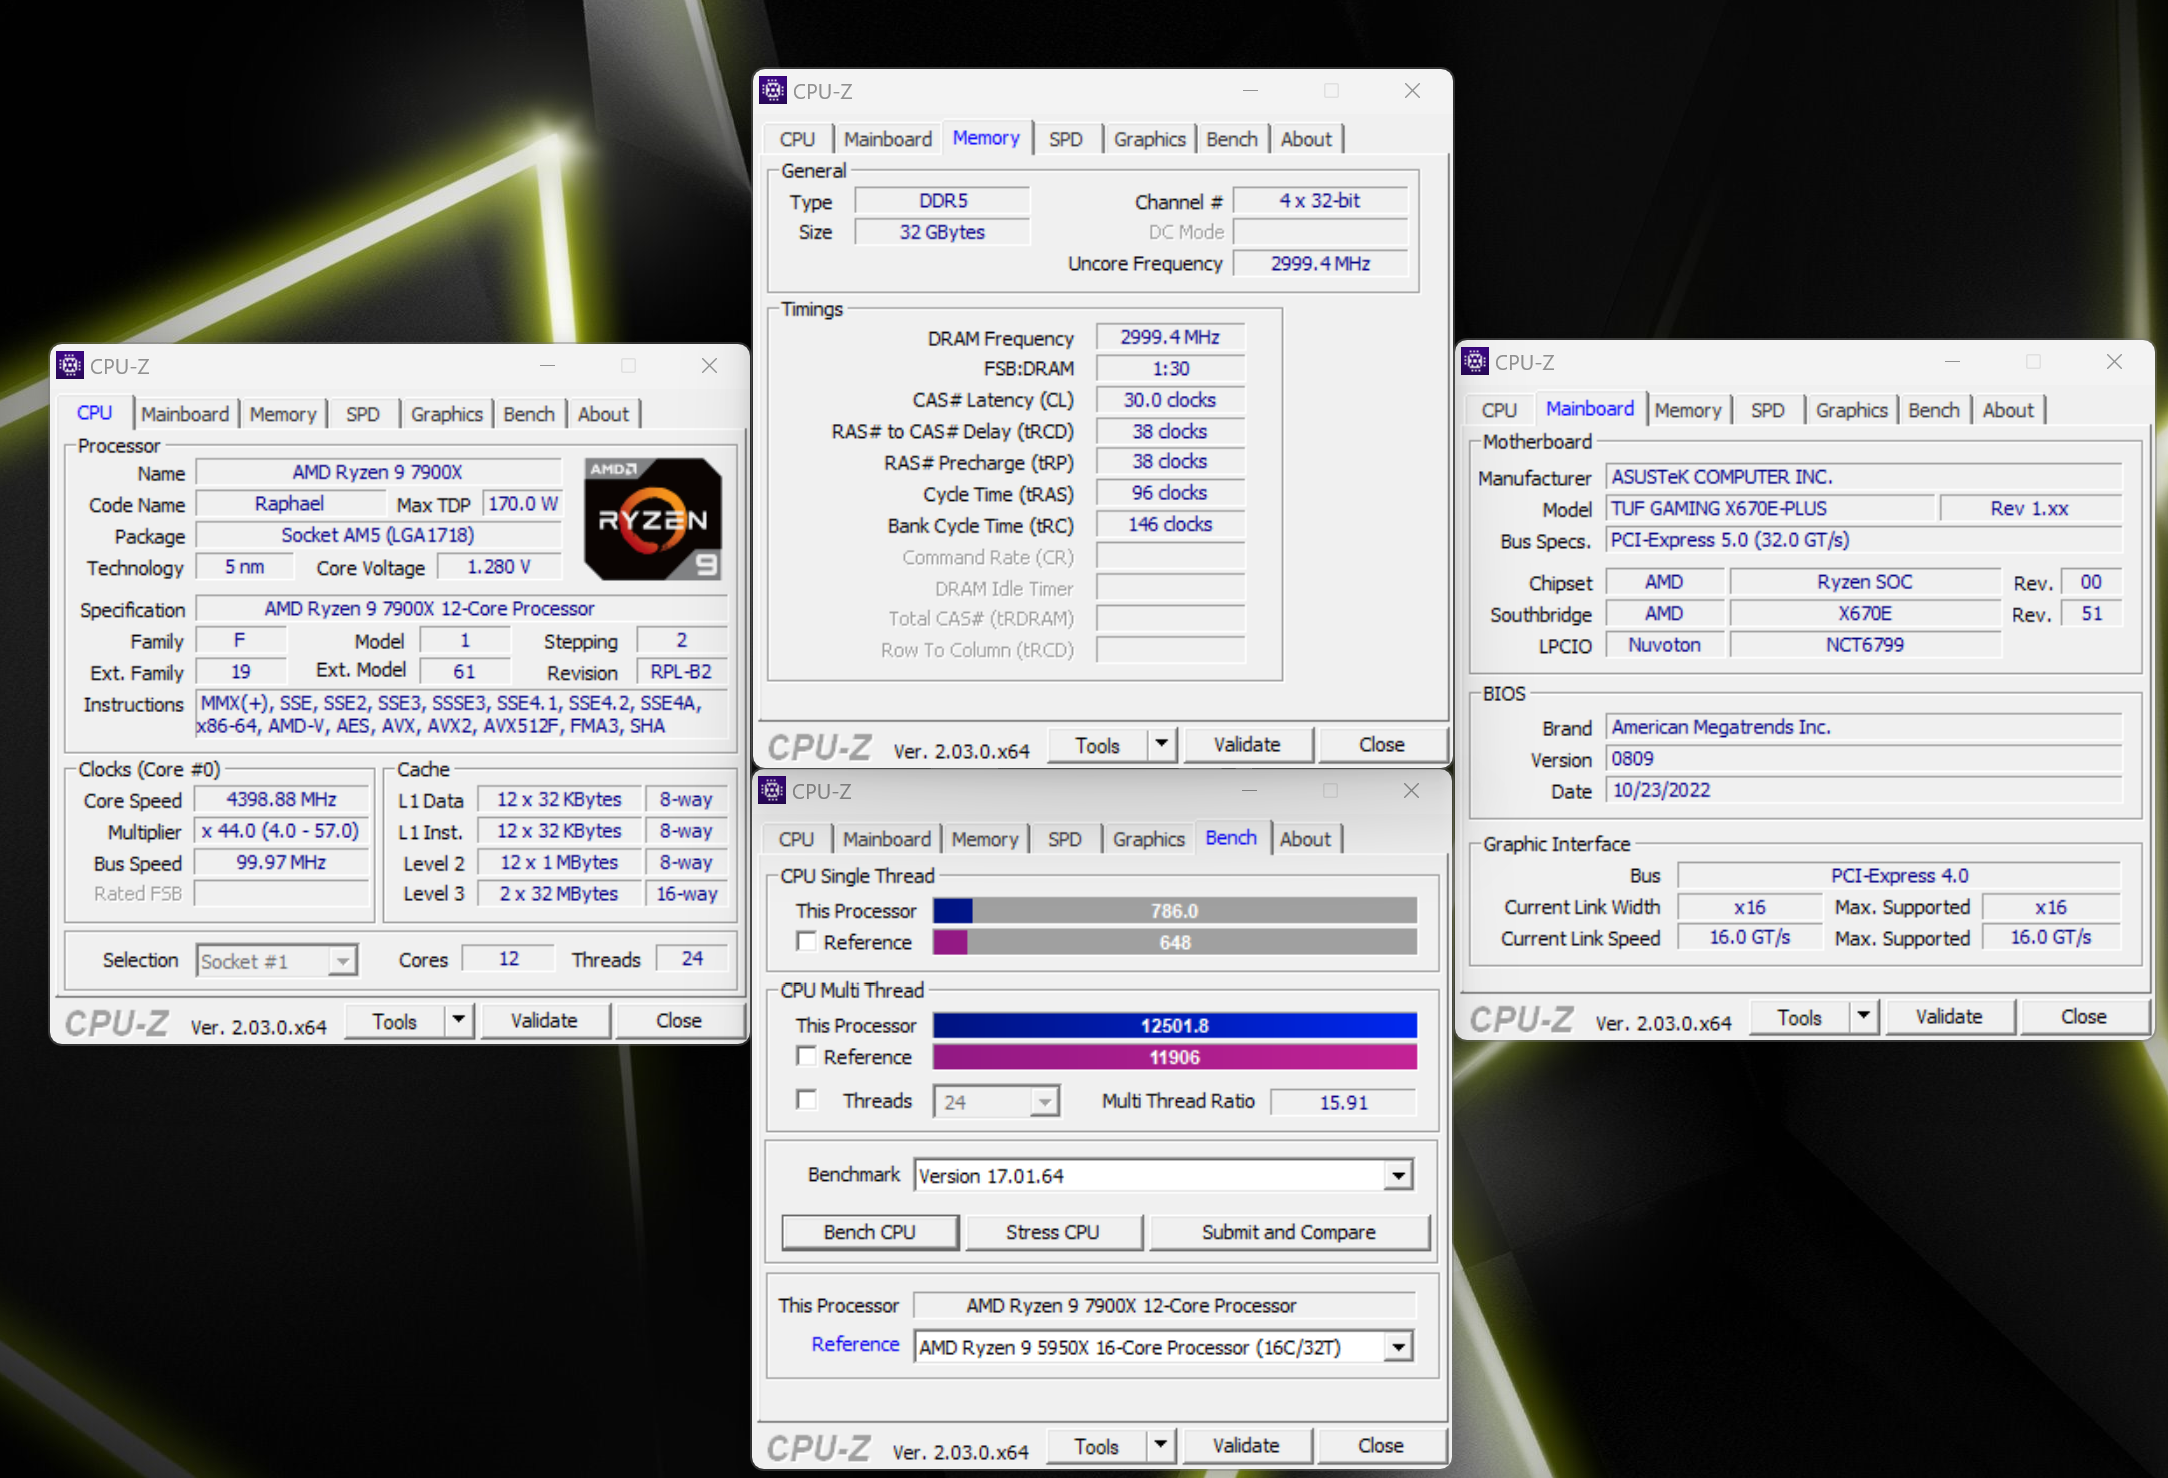The image size is (2168, 1478).
Task: Enable the Single Thread Reference checkbox
Action: 806,942
